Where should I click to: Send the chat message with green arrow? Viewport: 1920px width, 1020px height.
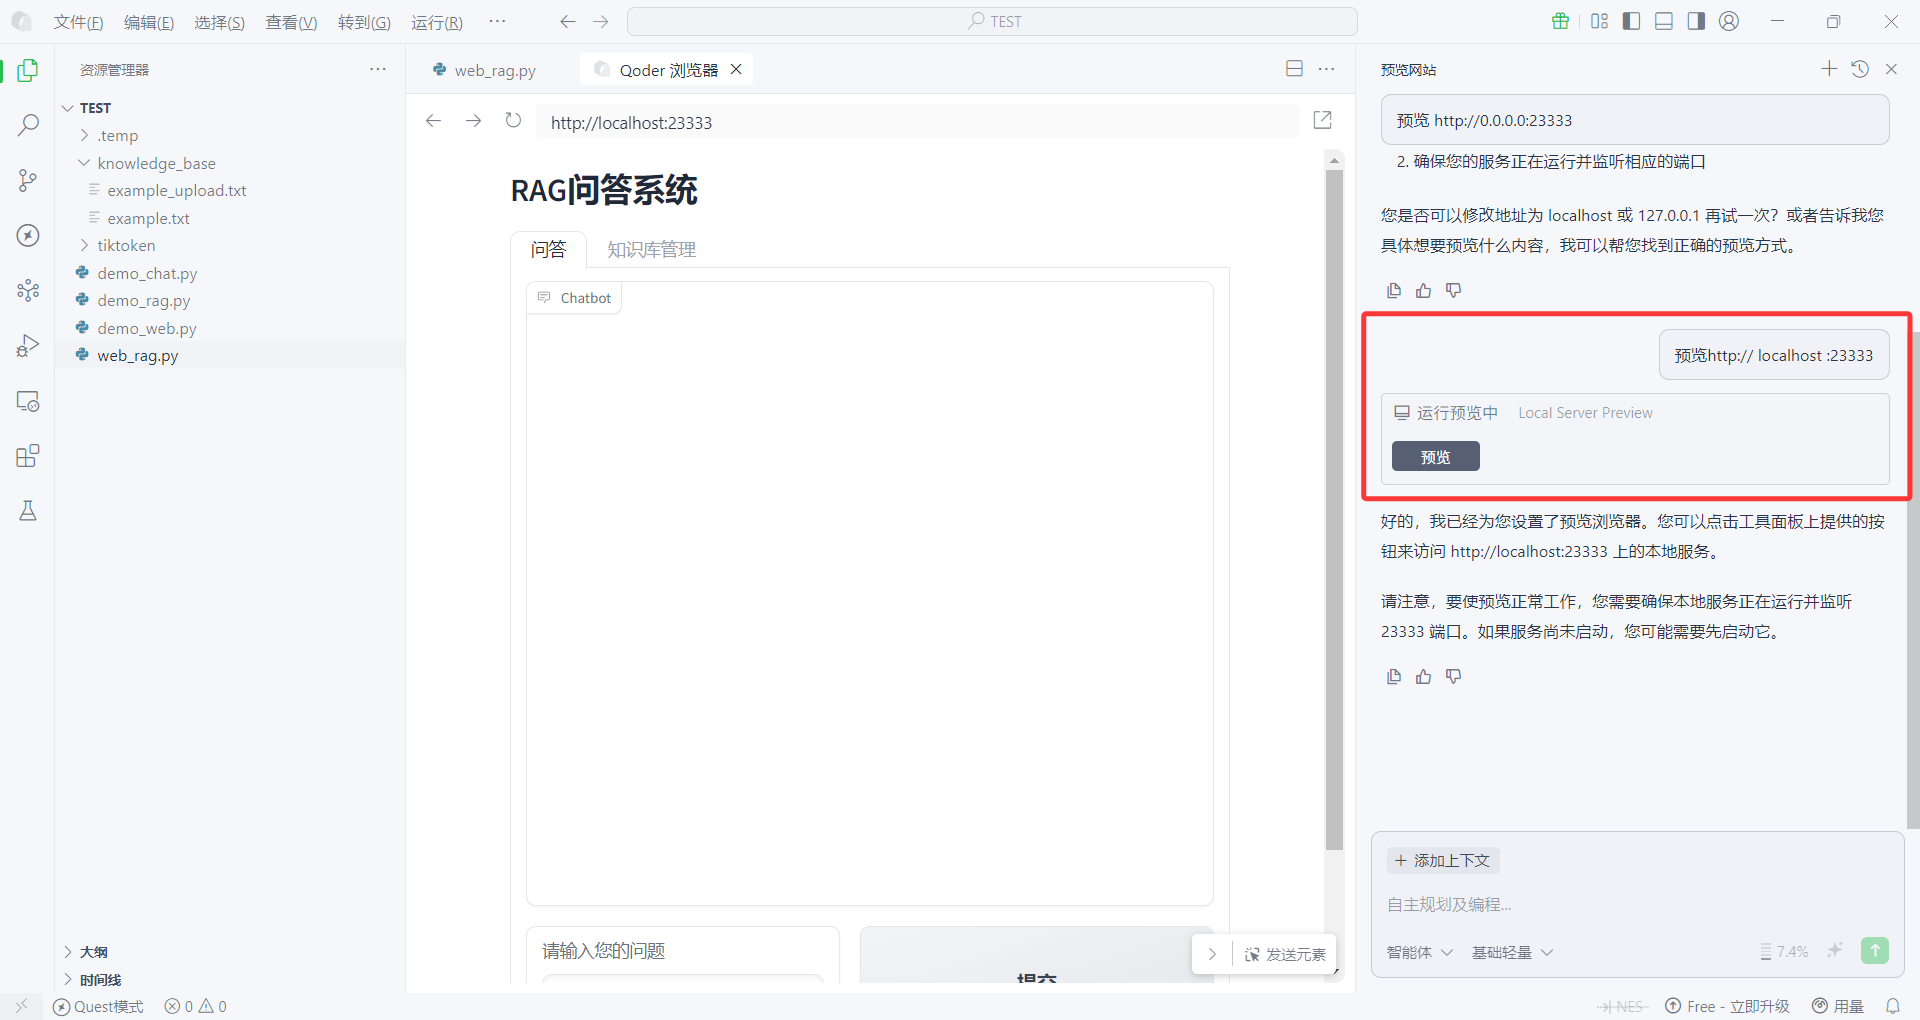(1875, 951)
